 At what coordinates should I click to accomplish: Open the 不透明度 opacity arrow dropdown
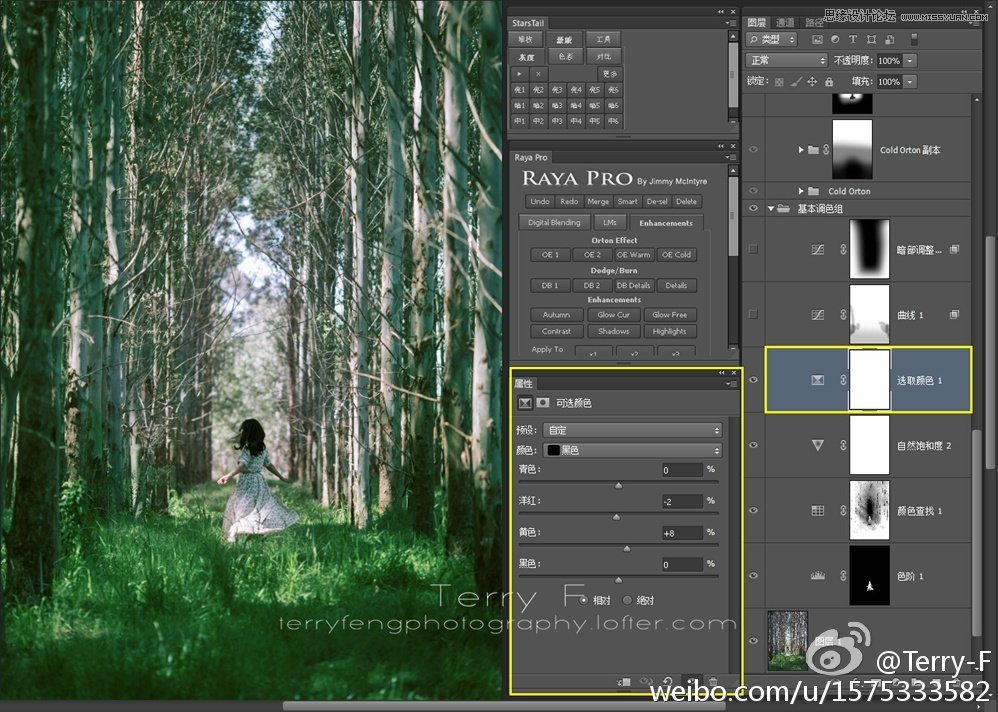click(910, 60)
